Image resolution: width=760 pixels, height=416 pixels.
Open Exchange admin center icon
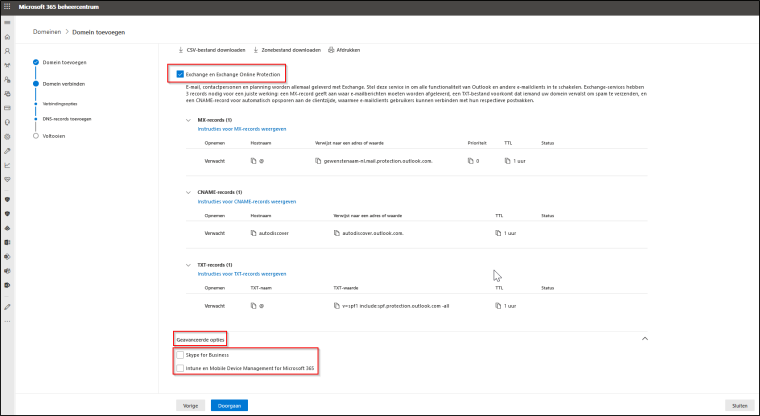coord(7,242)
